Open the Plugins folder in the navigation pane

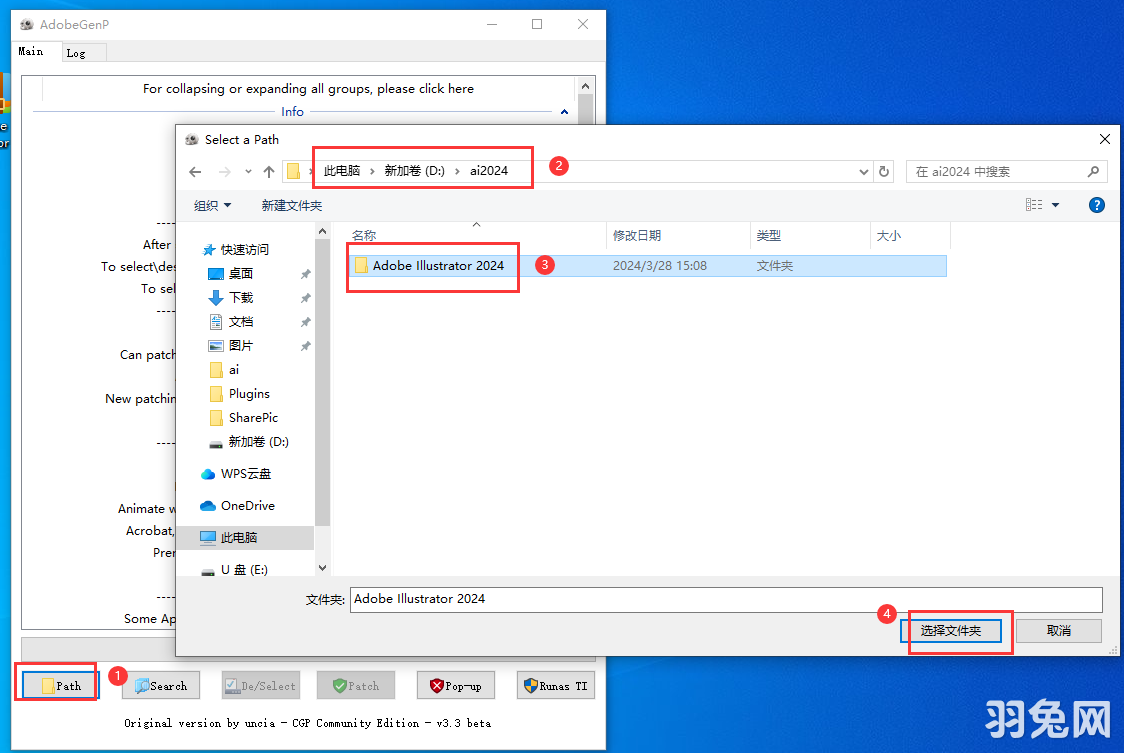point(249,394)
